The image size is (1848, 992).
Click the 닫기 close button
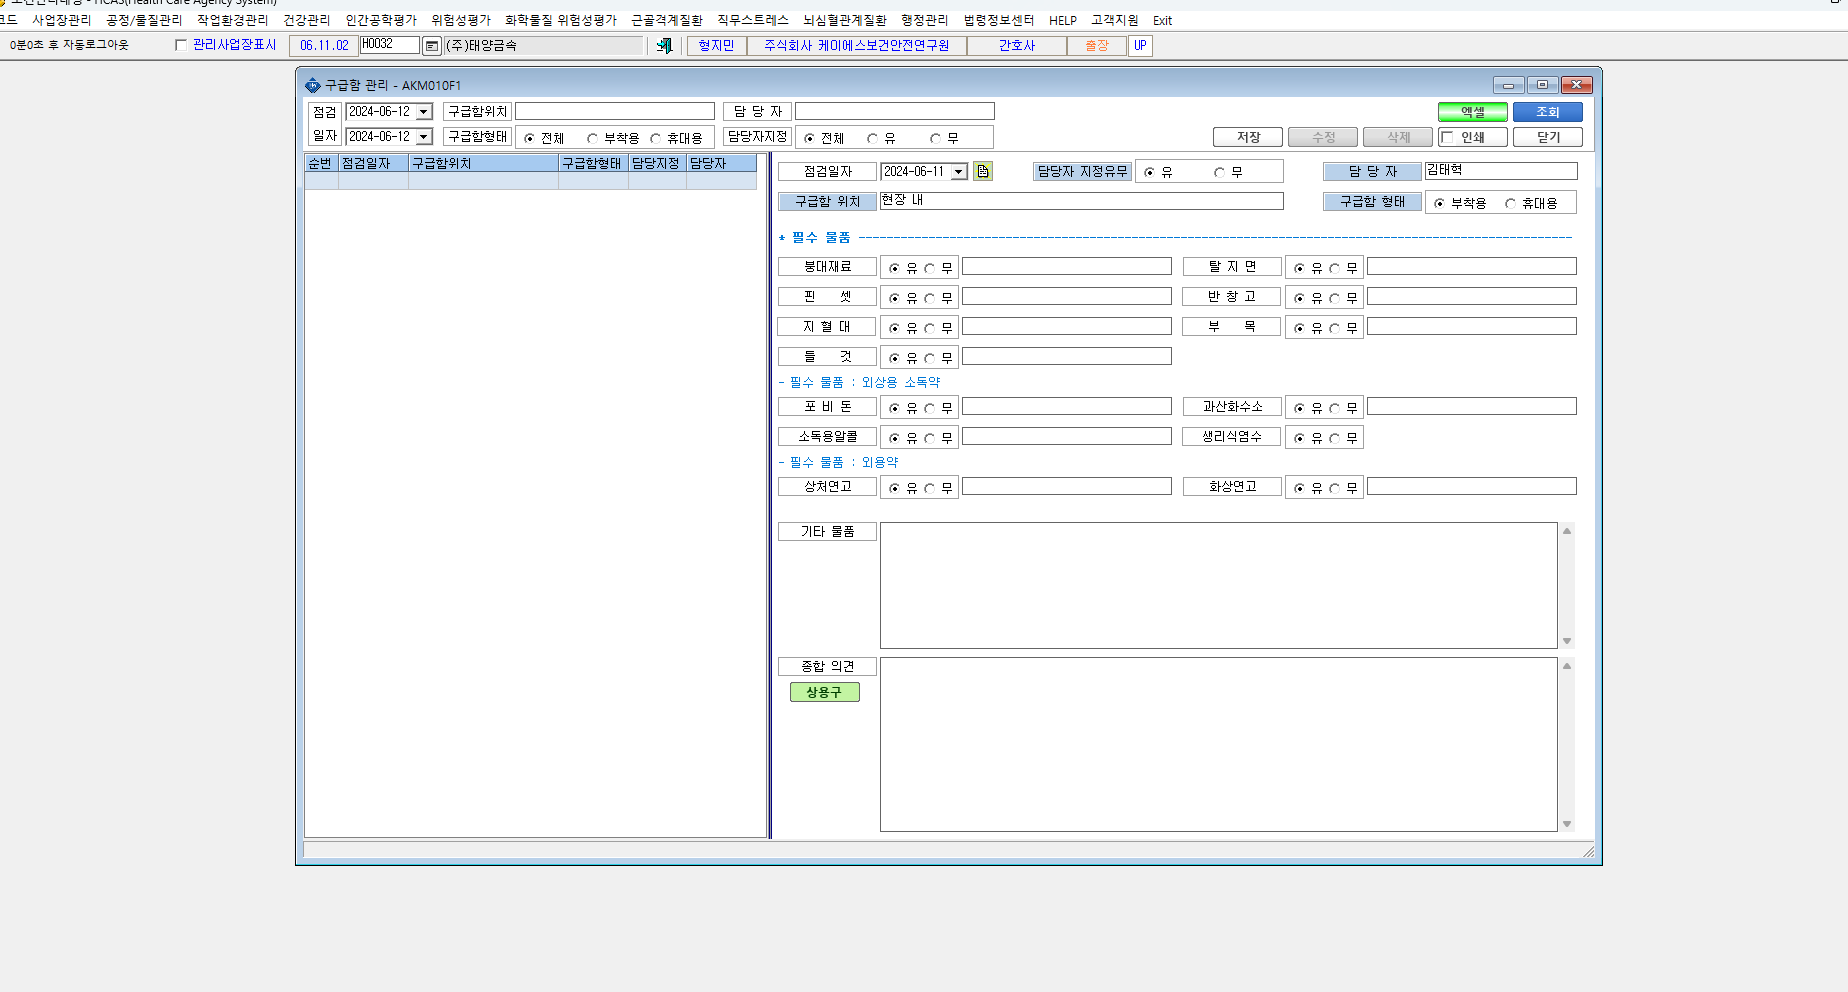click(x=1547, y=137)
